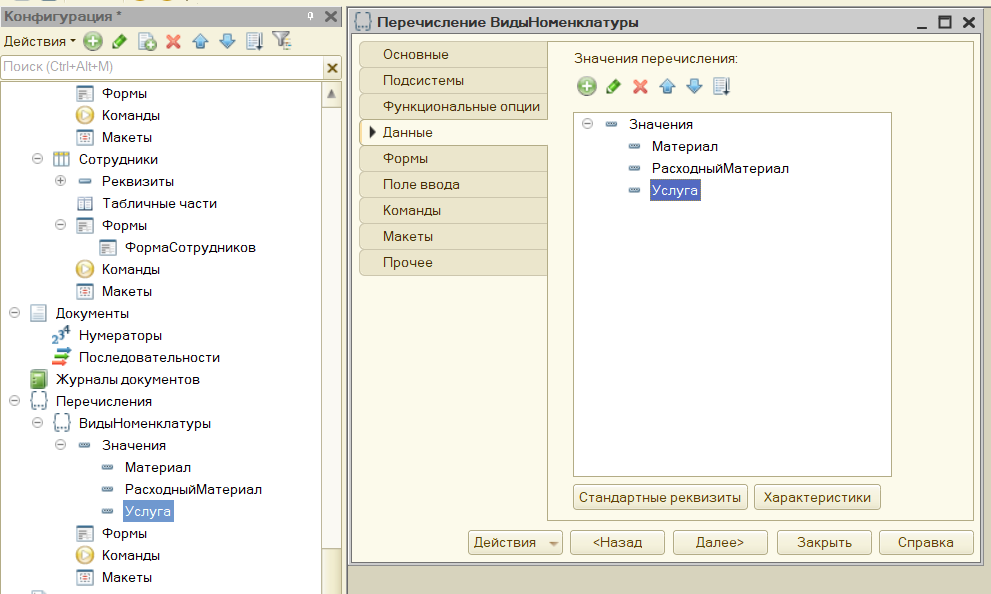Switch to the Прочее tab
Image resolution: width=991 pixels, height=594 pixels.
coord(453,262)
